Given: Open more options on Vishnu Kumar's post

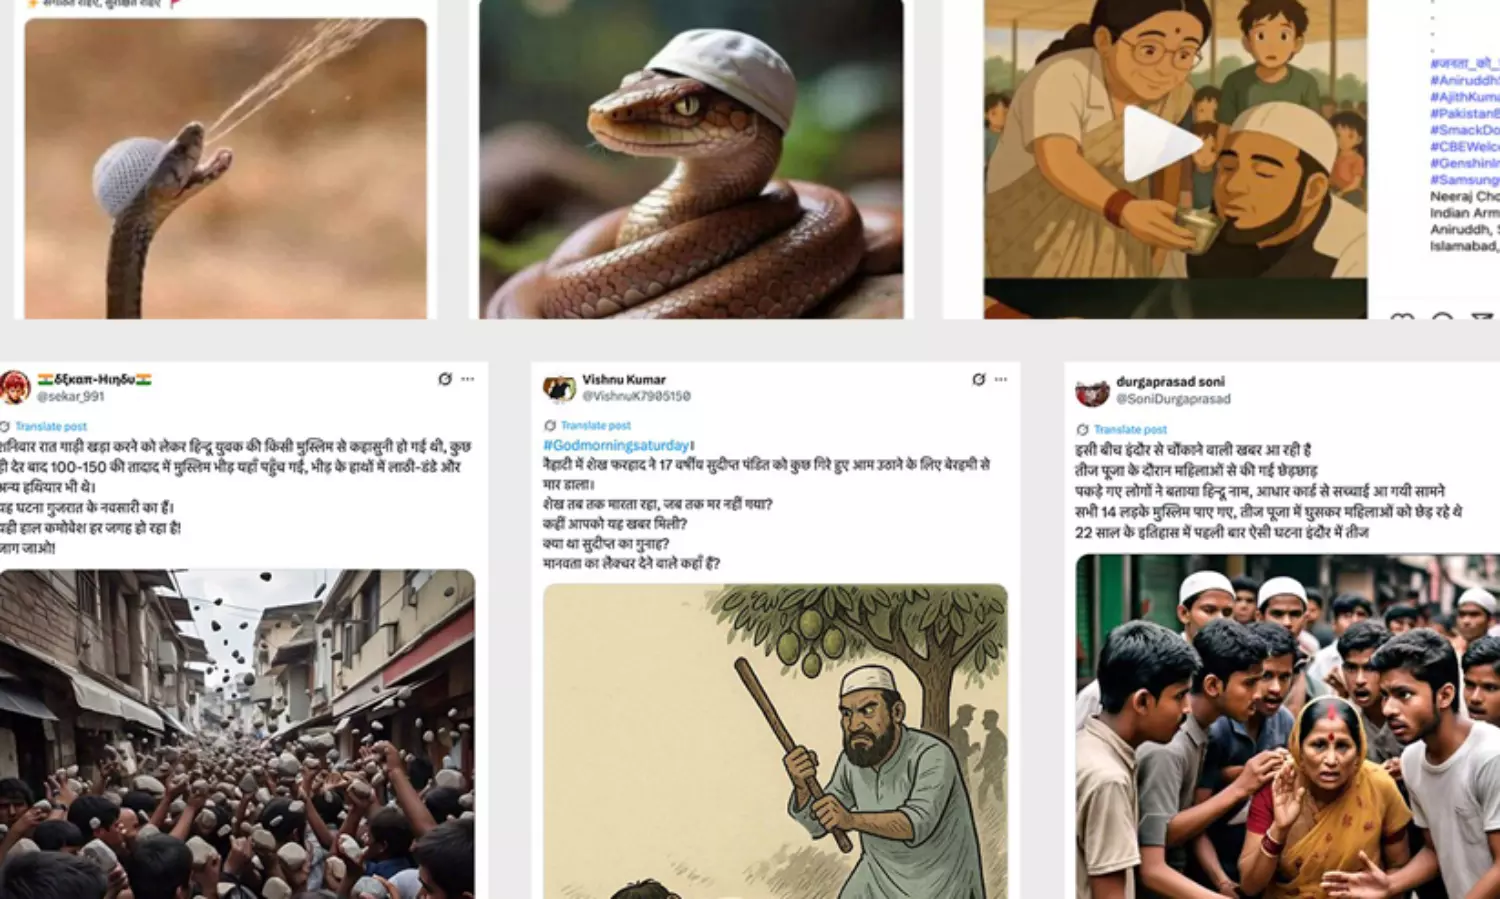Looking at the screenshot, I should pos(999,378).
